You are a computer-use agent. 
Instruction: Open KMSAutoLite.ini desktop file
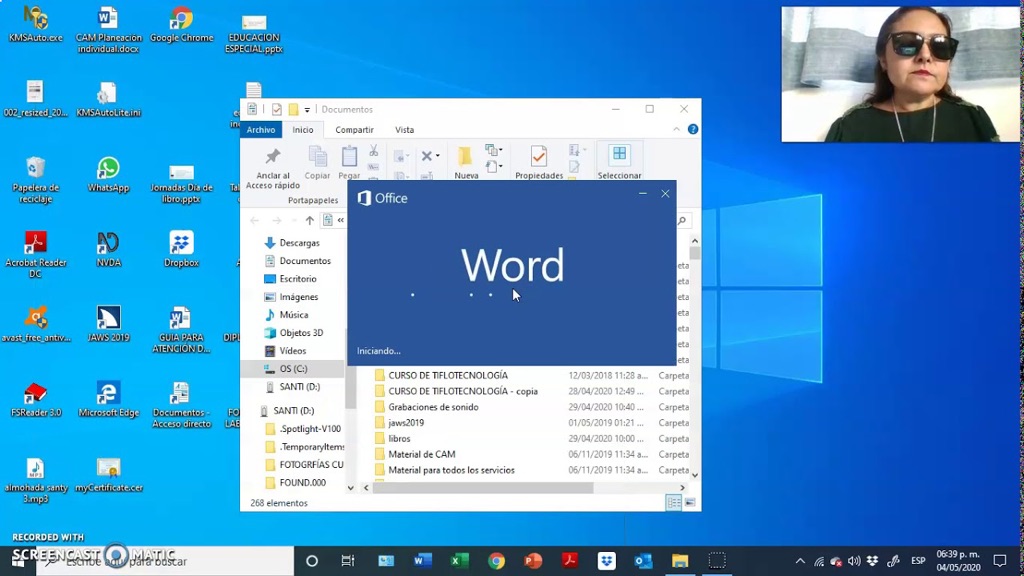point(108,99)
